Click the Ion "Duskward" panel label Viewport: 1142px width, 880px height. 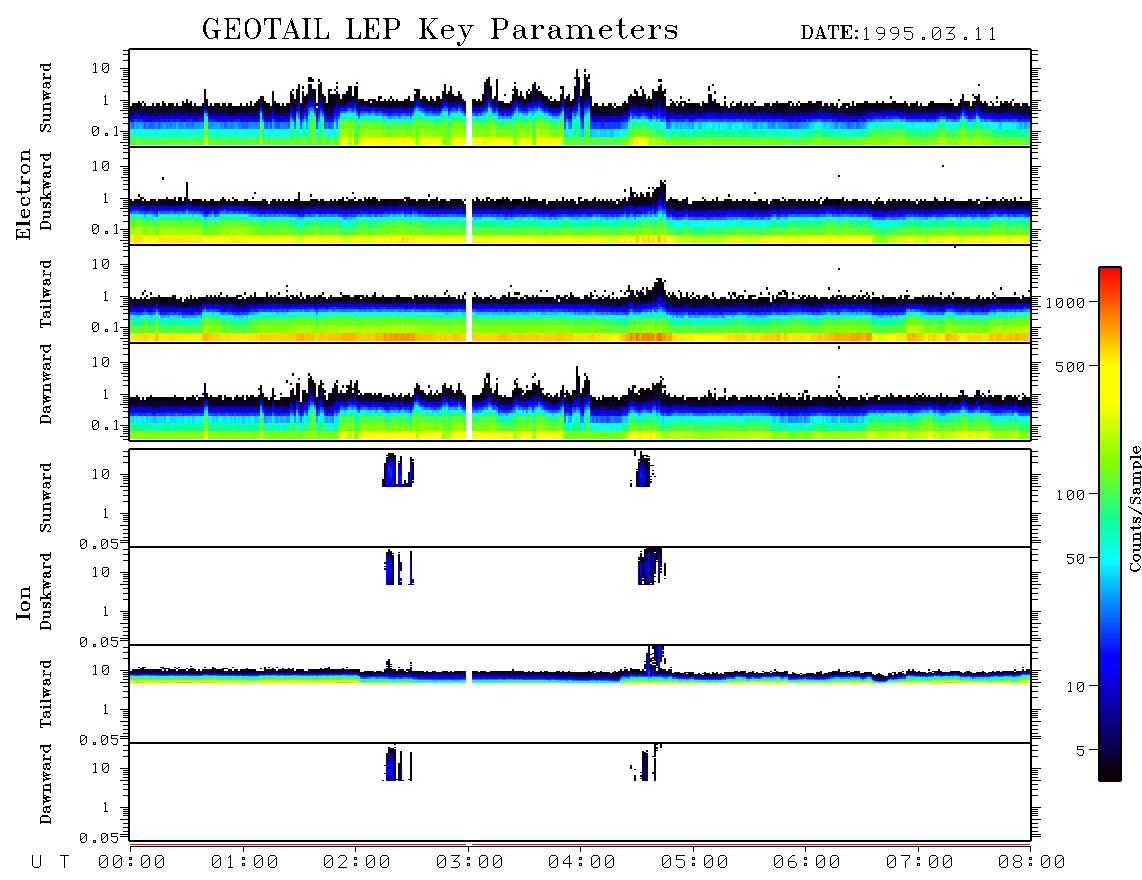pos(46,592)
